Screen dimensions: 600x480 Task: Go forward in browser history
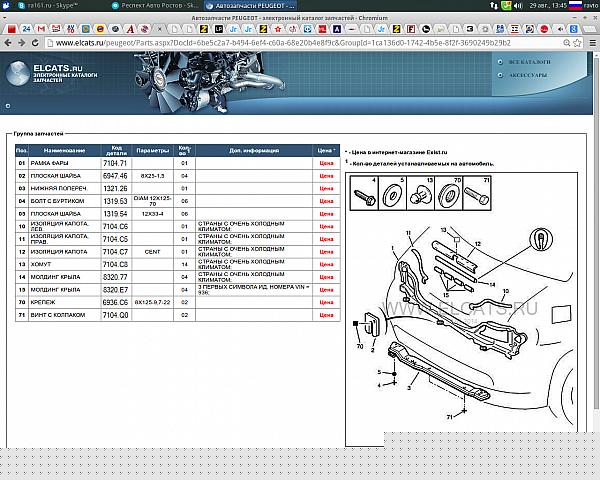(x=21, y=43)
